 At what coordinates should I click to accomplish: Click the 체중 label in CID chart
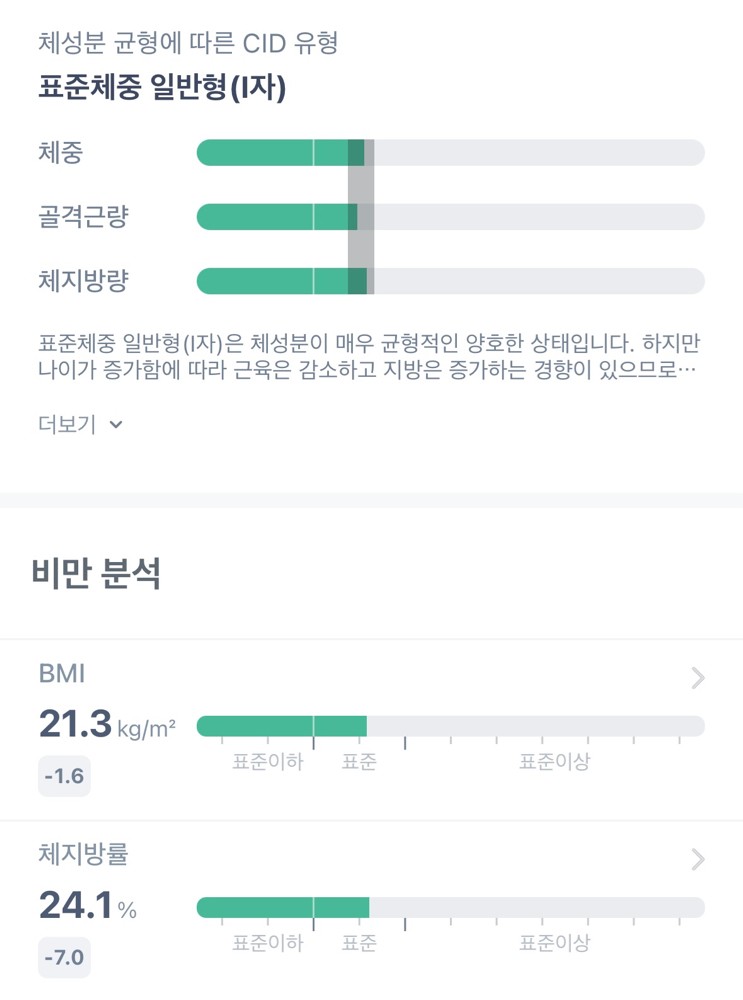(x=60, y=153)
